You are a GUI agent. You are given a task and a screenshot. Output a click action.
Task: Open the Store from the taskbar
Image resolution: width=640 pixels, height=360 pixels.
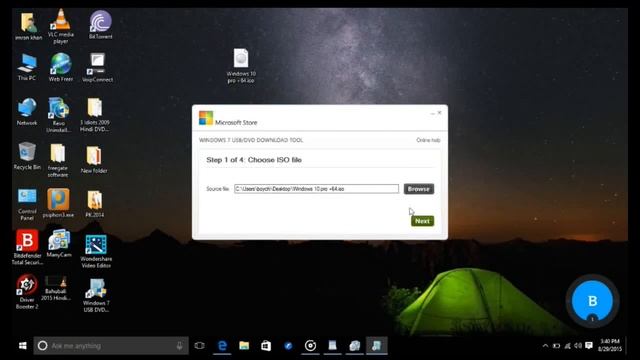click(x=266, y=346)
